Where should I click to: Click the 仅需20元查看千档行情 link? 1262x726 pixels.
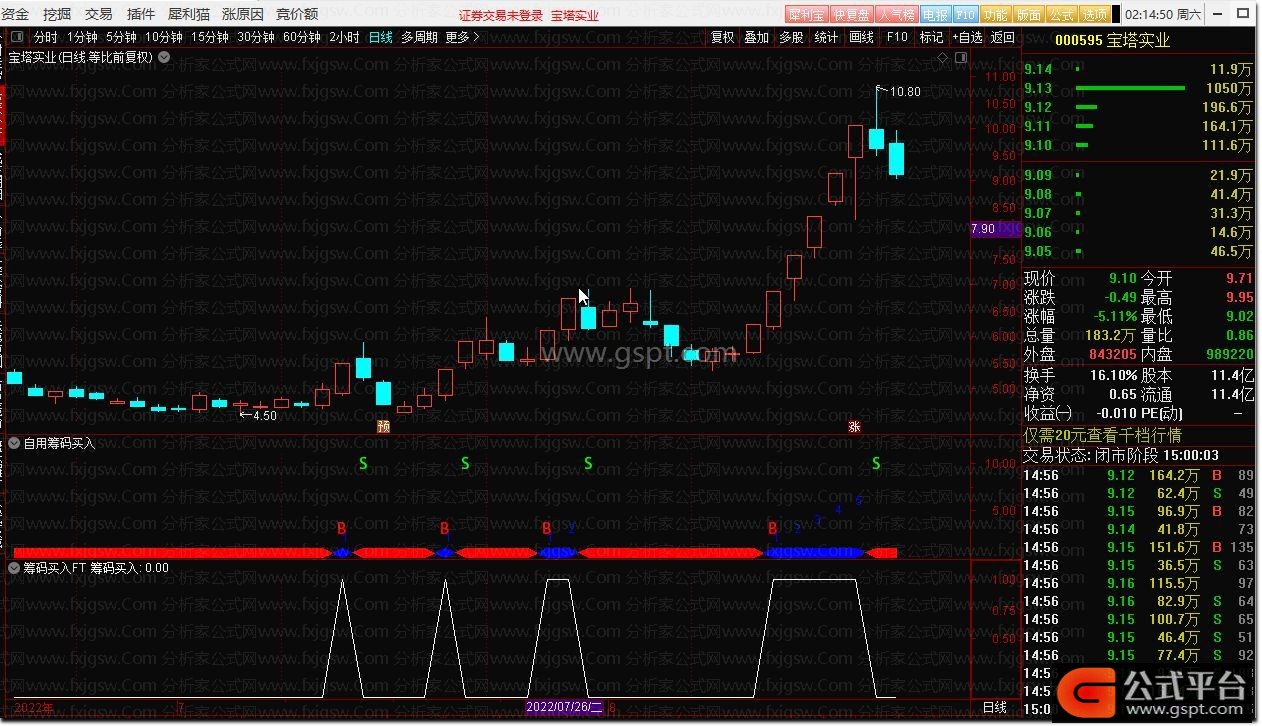tap(1103, 435)
